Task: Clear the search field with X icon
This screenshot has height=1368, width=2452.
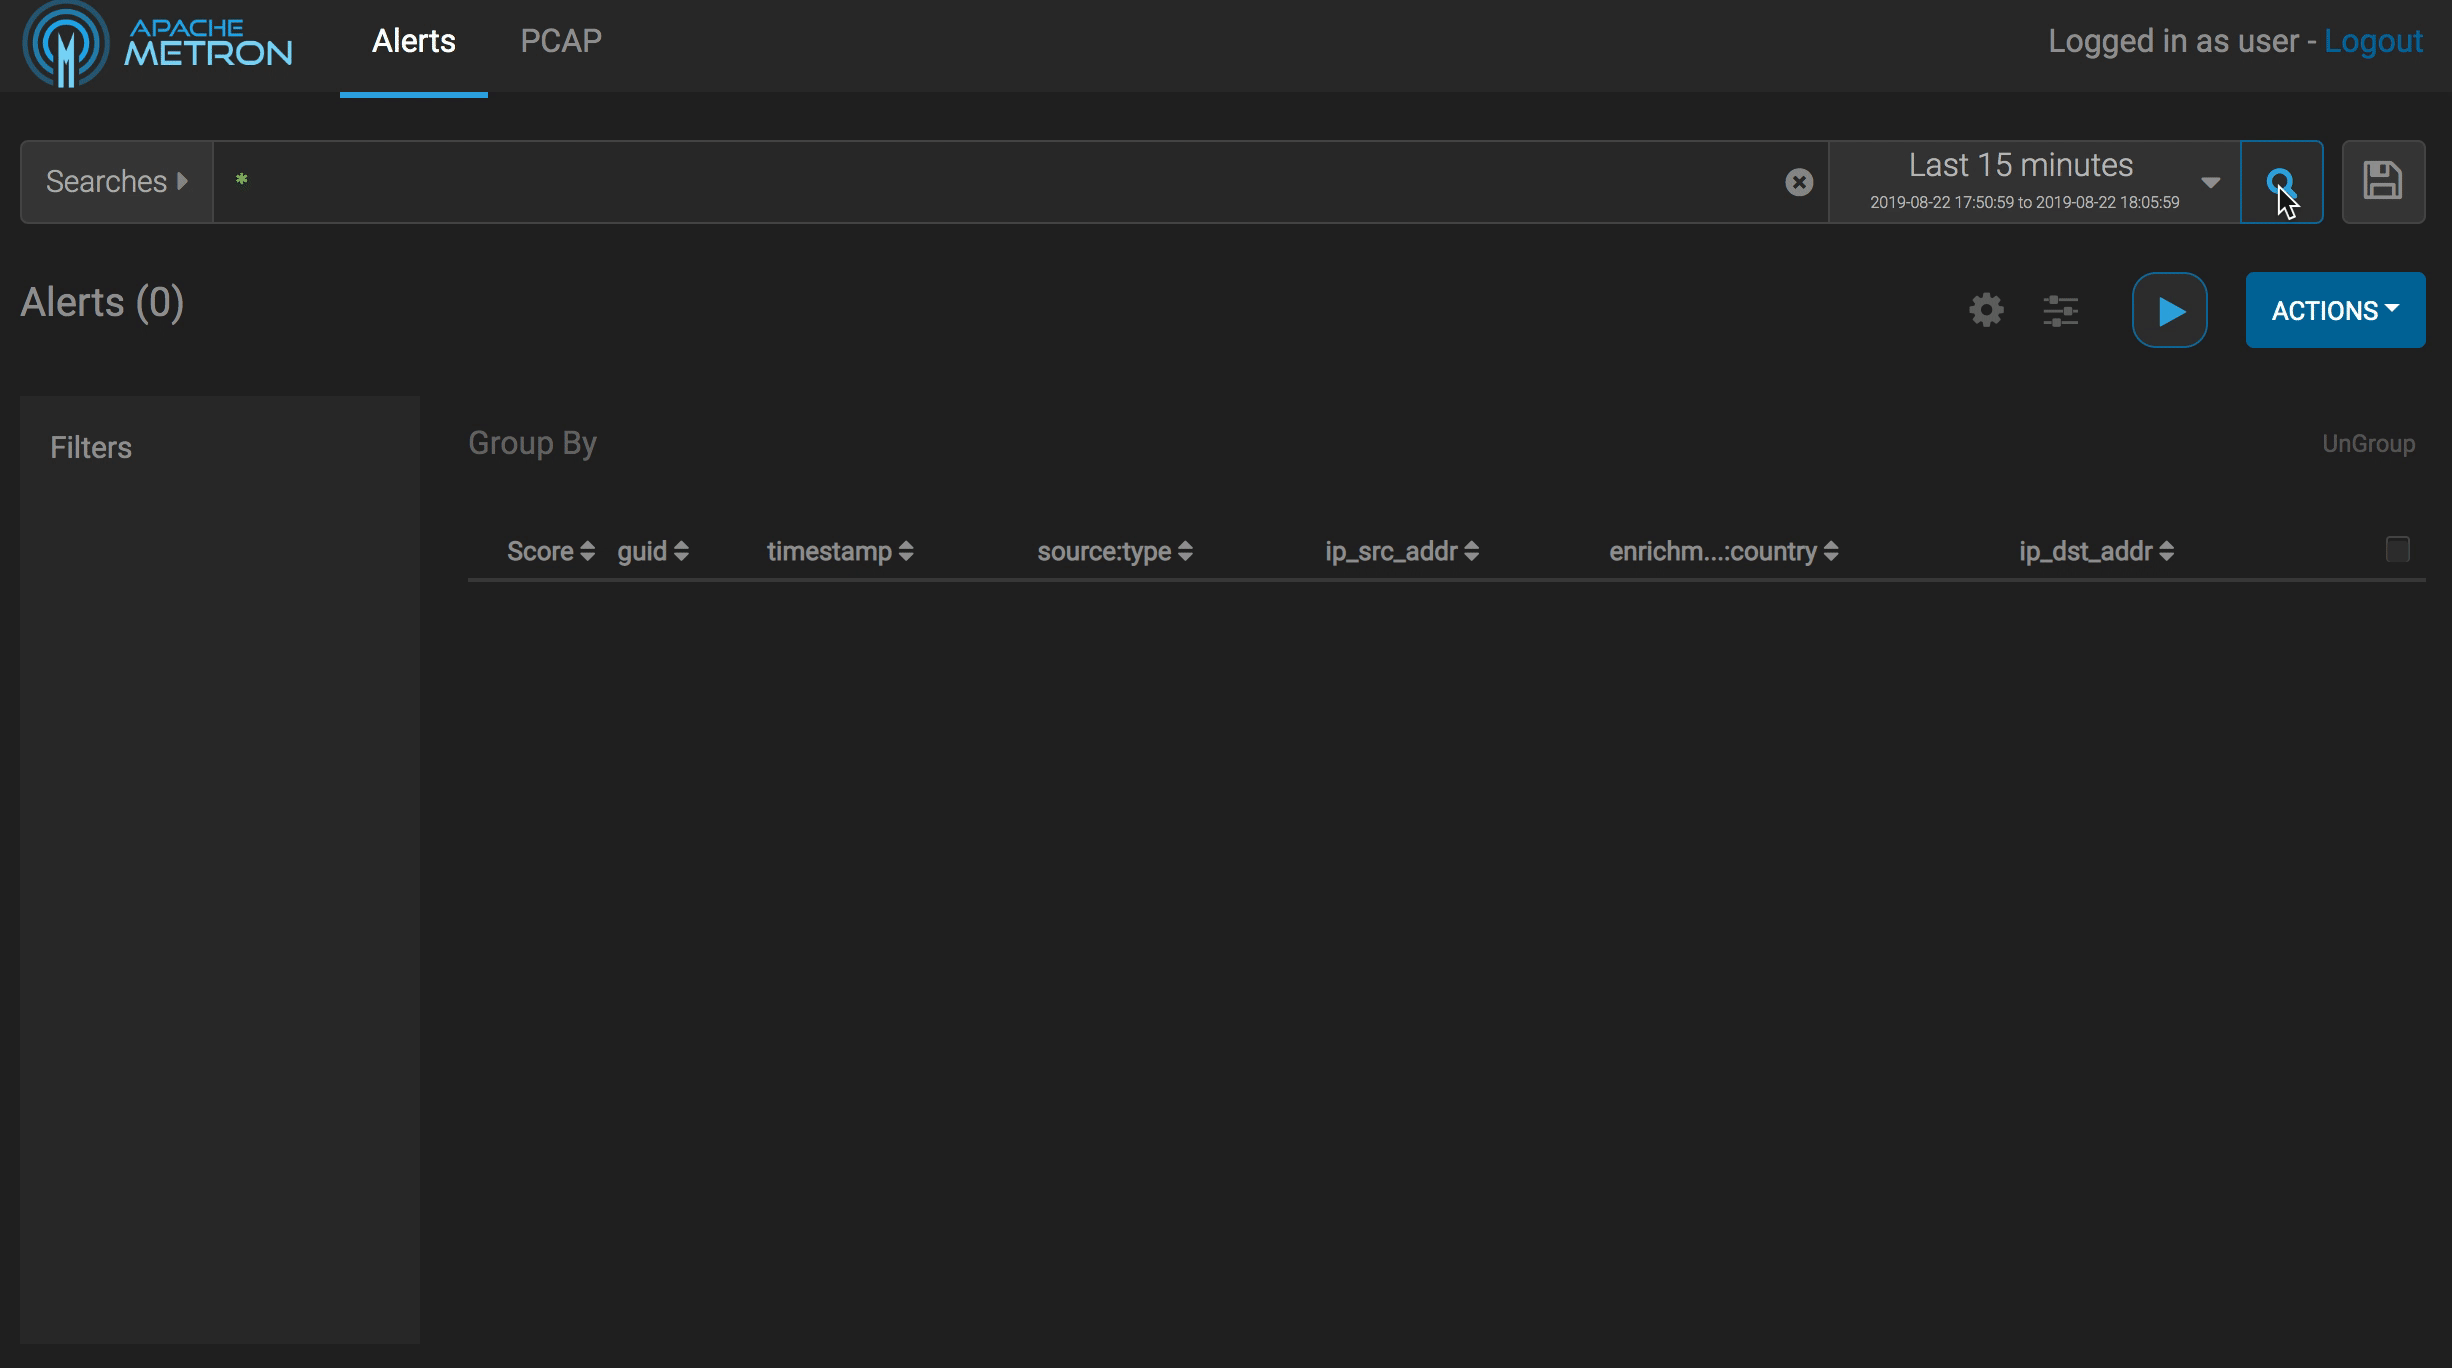Action: click(1798, 182)
